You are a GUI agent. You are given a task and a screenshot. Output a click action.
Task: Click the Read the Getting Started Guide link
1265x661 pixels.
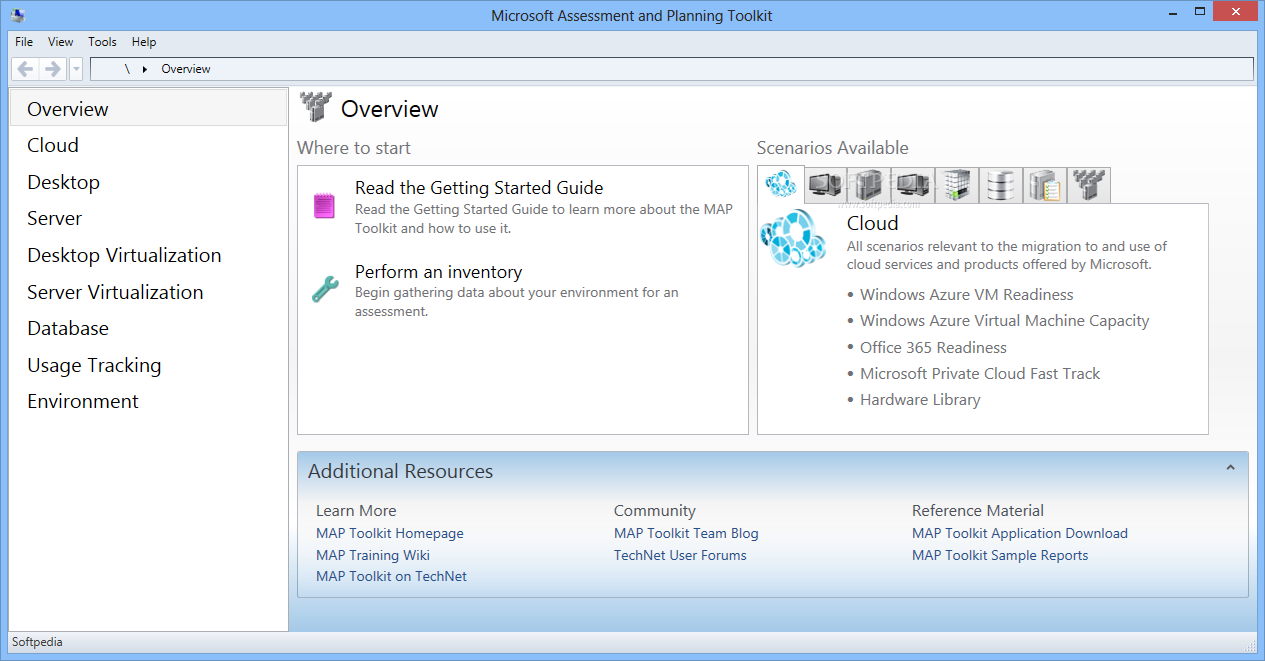(x=479, y=187)
